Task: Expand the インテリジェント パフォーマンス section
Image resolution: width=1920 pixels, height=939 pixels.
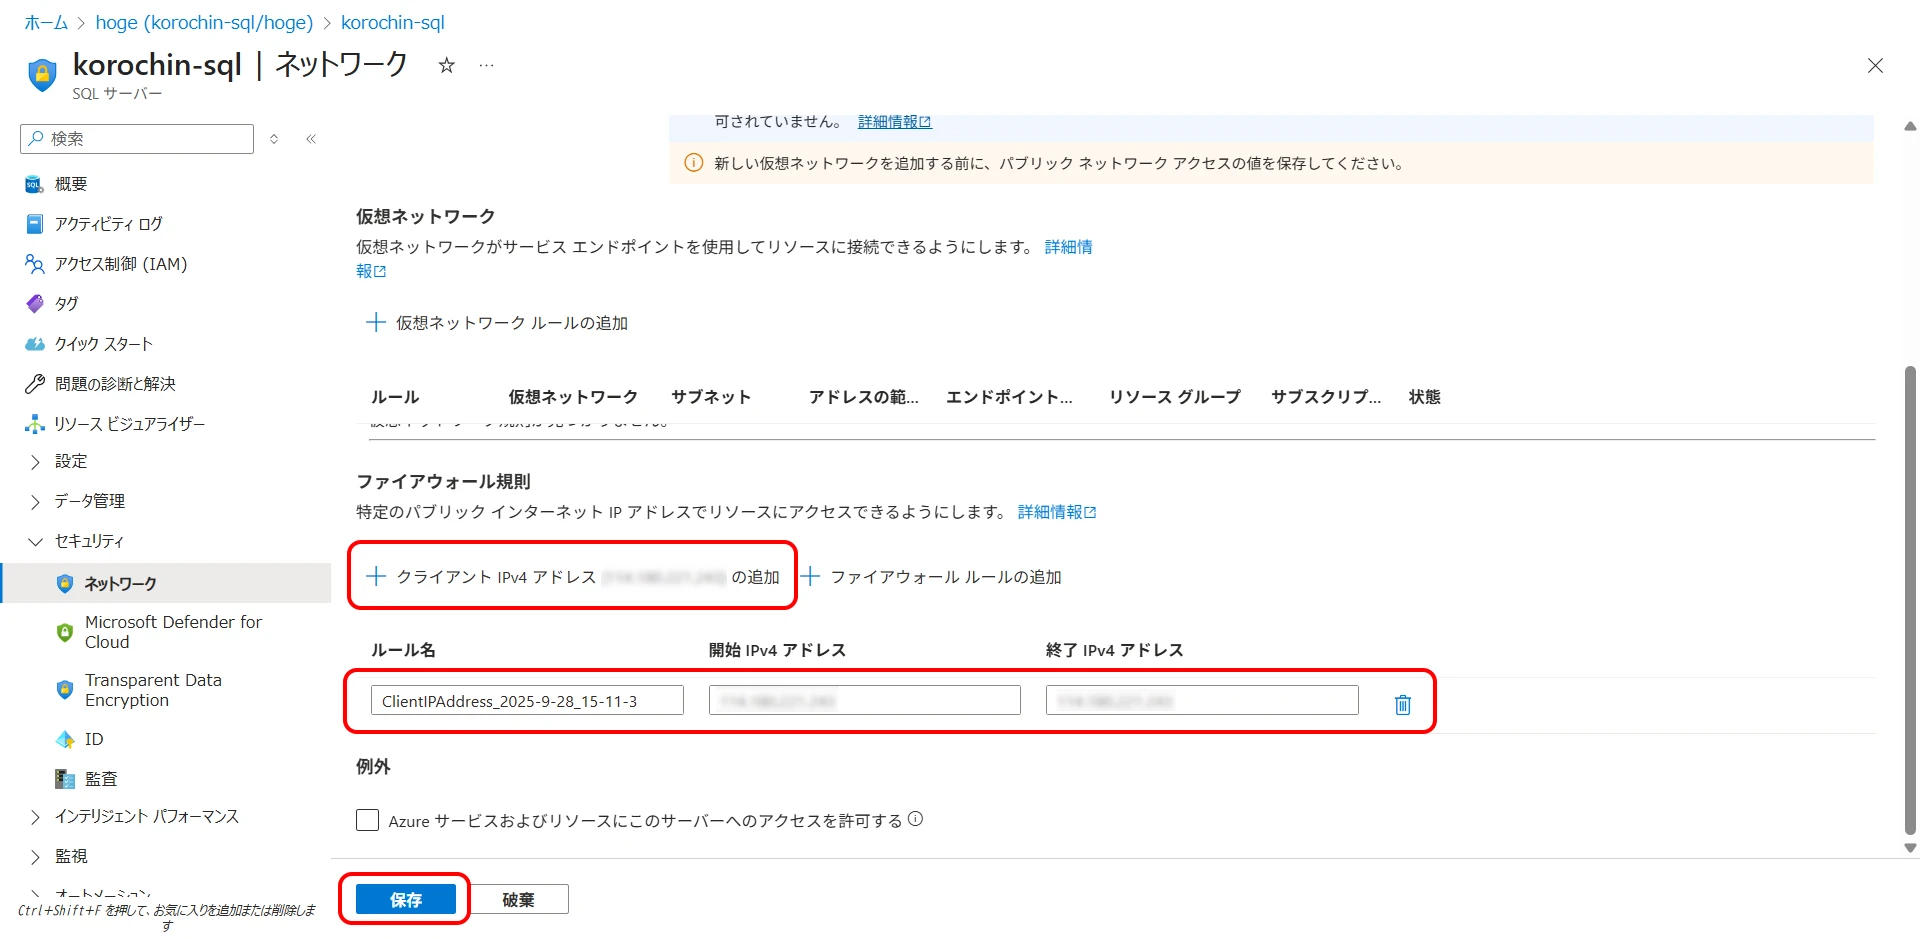Action: pos(146,817)
